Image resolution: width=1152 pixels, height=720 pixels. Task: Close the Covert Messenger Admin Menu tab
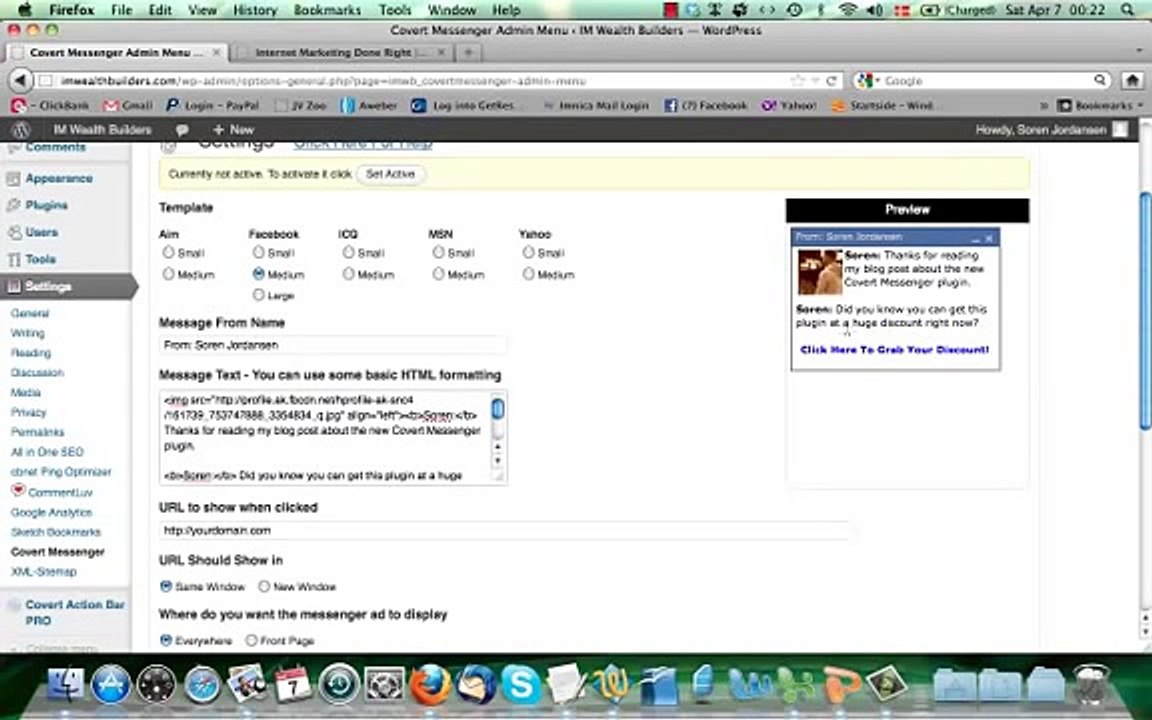[x=217, y=53]
